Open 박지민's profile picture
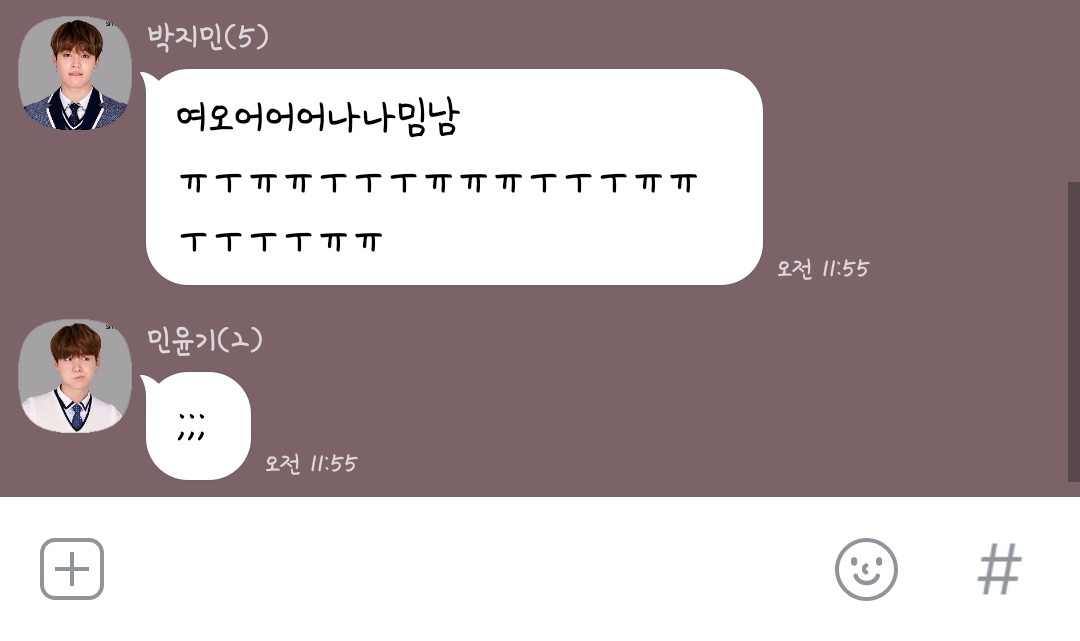The width and height of the screenshot is (1080, 641). click(x=74, y=73)
